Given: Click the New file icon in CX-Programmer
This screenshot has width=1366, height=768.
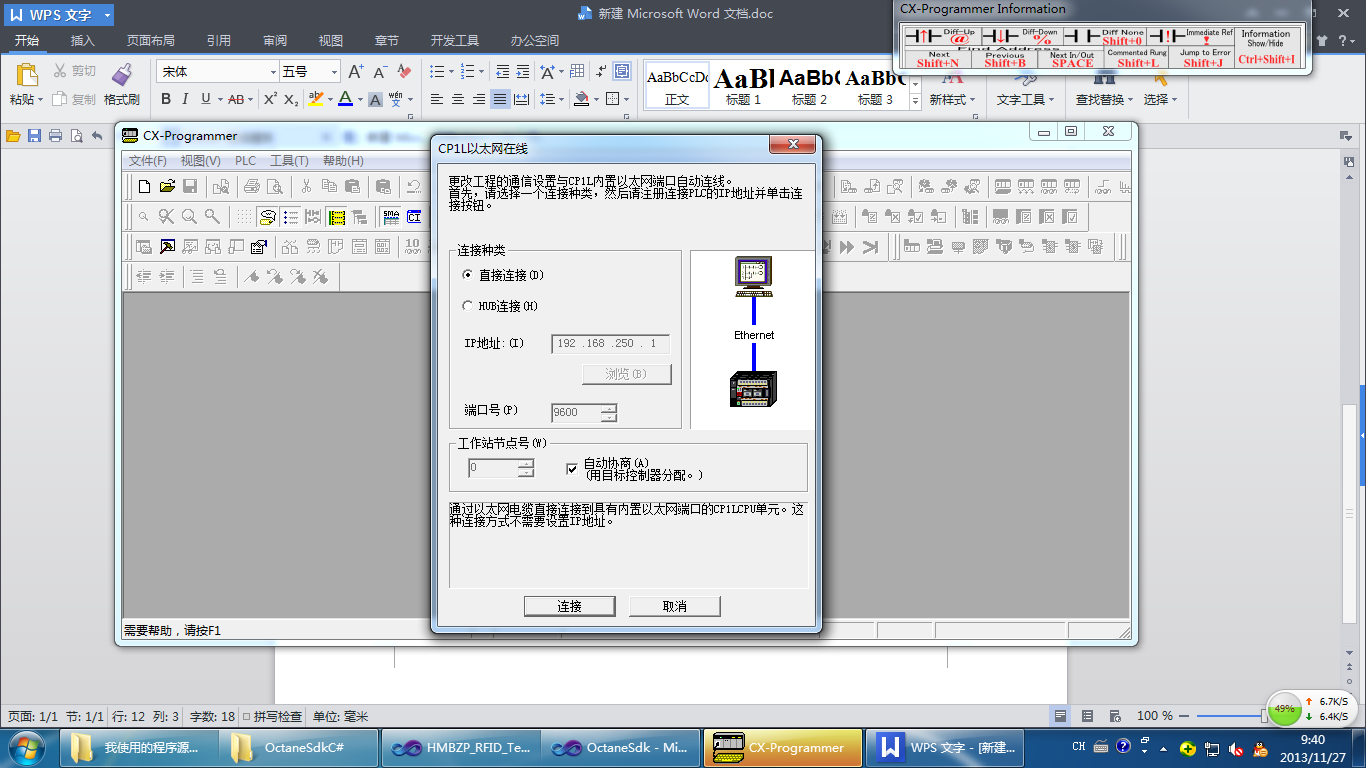Looking at the screenshot, I should click(x=144, y=186).
